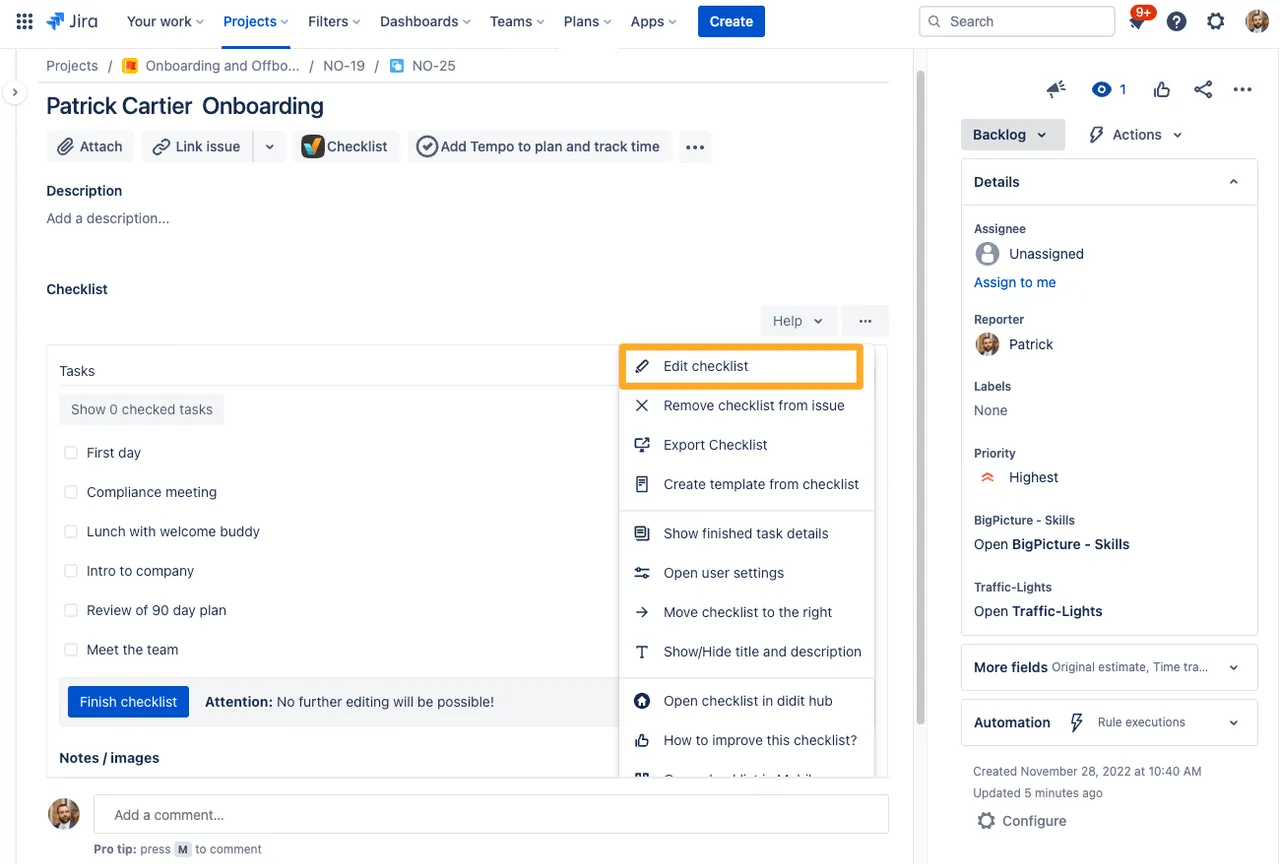Open the Plans dropdown
The image size is (1280, 864).
coord(589,21)
